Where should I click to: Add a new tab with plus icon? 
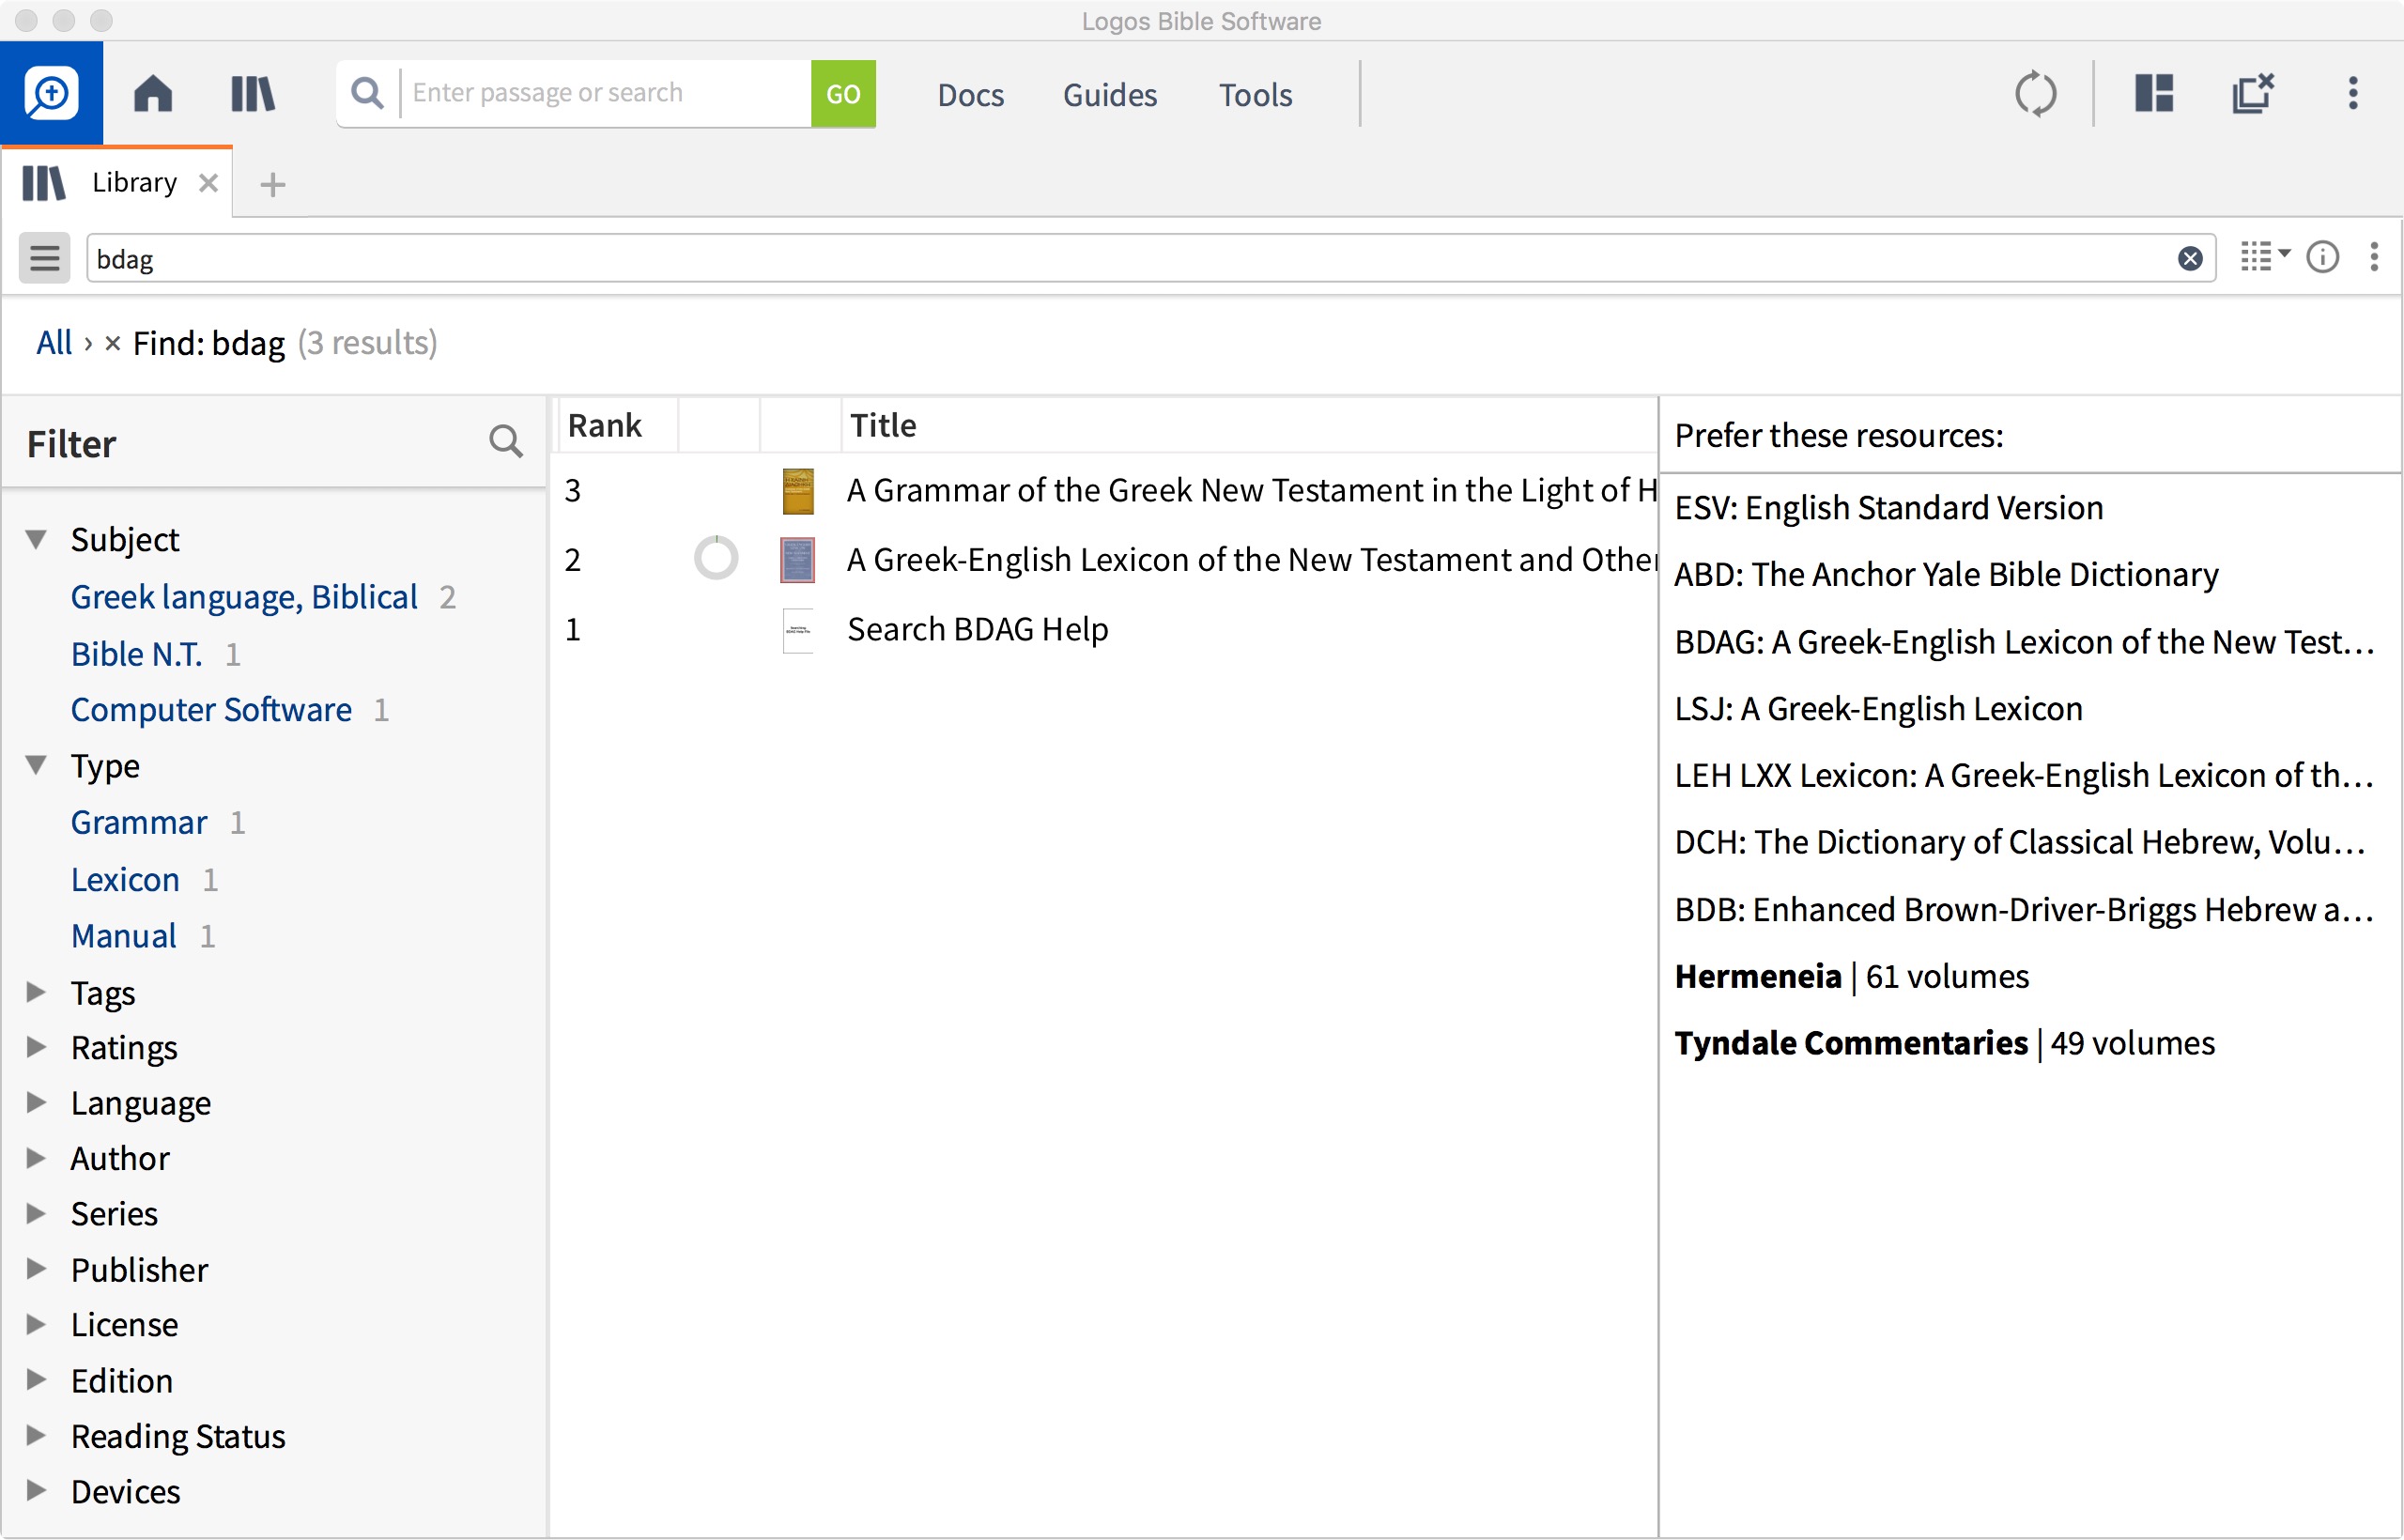272,185
